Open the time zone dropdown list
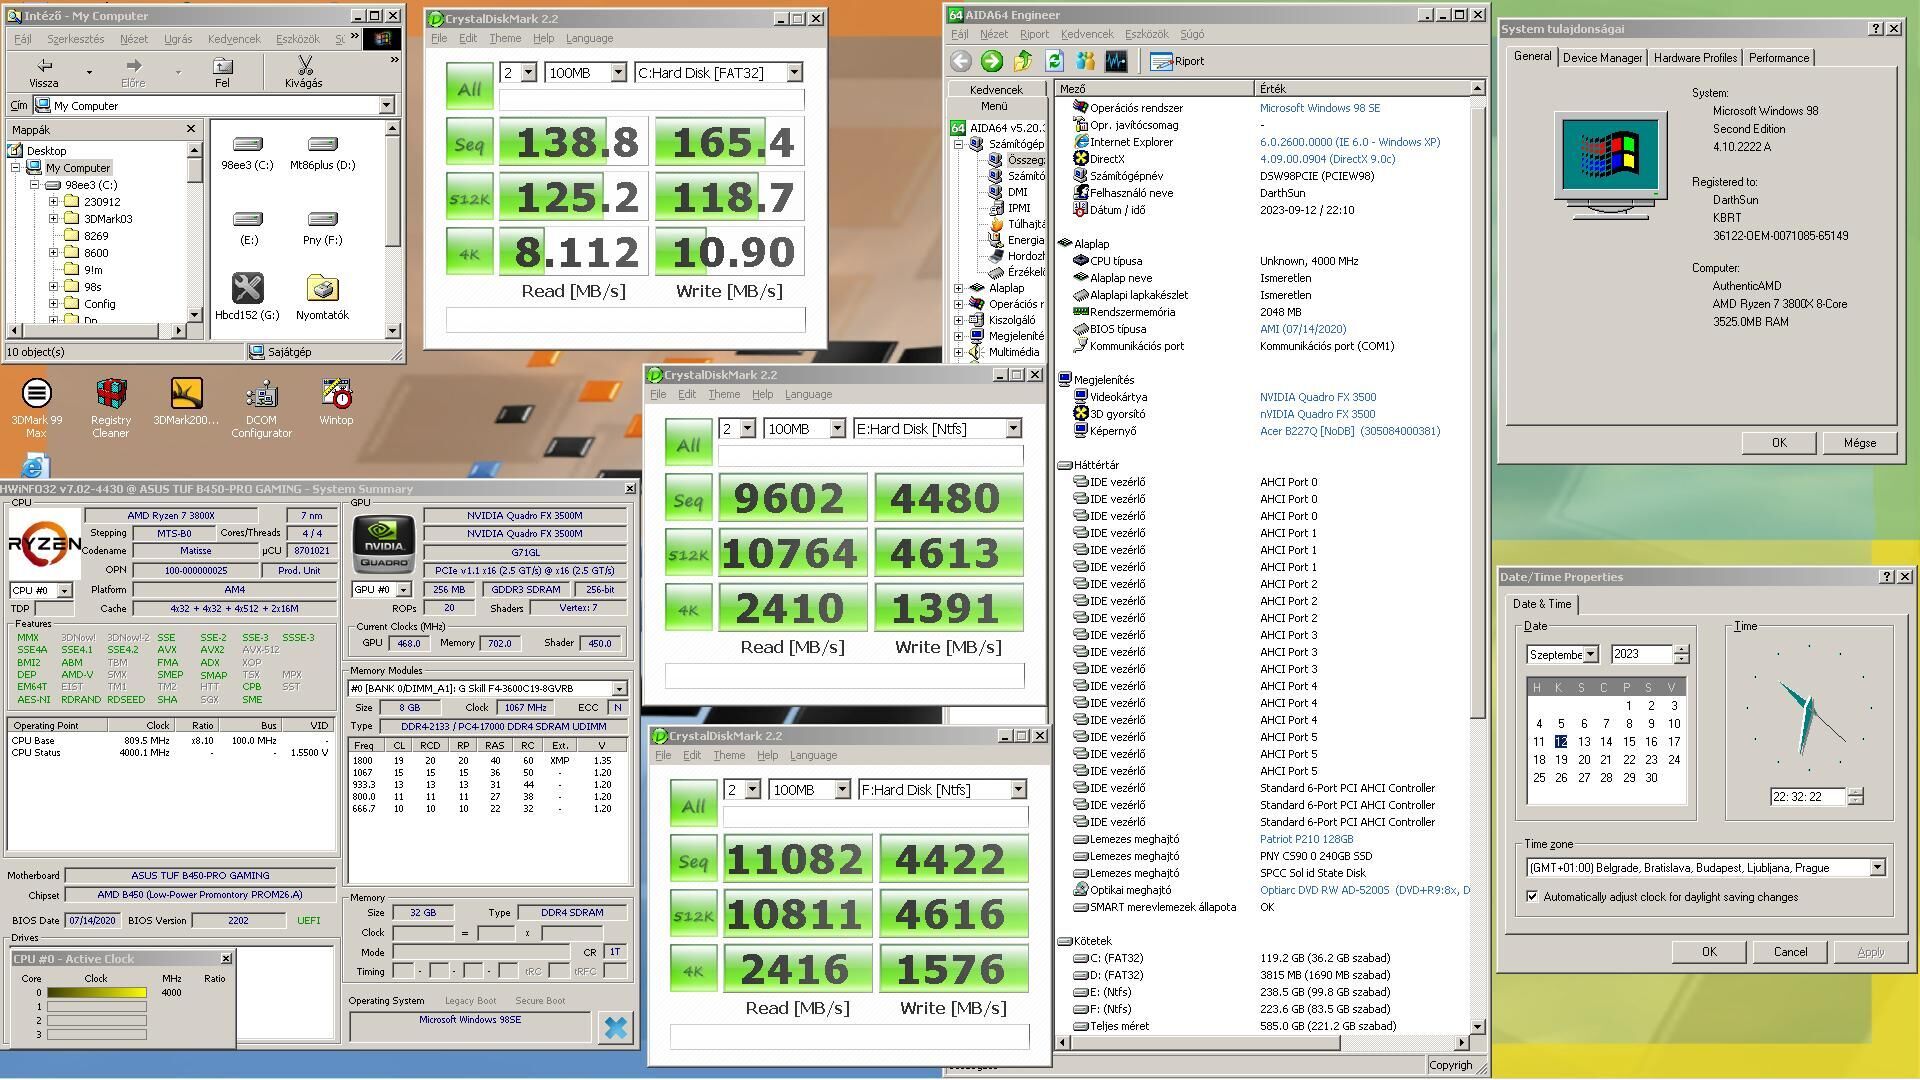Viewport: 1920px width, 1080px height. 1876,868
